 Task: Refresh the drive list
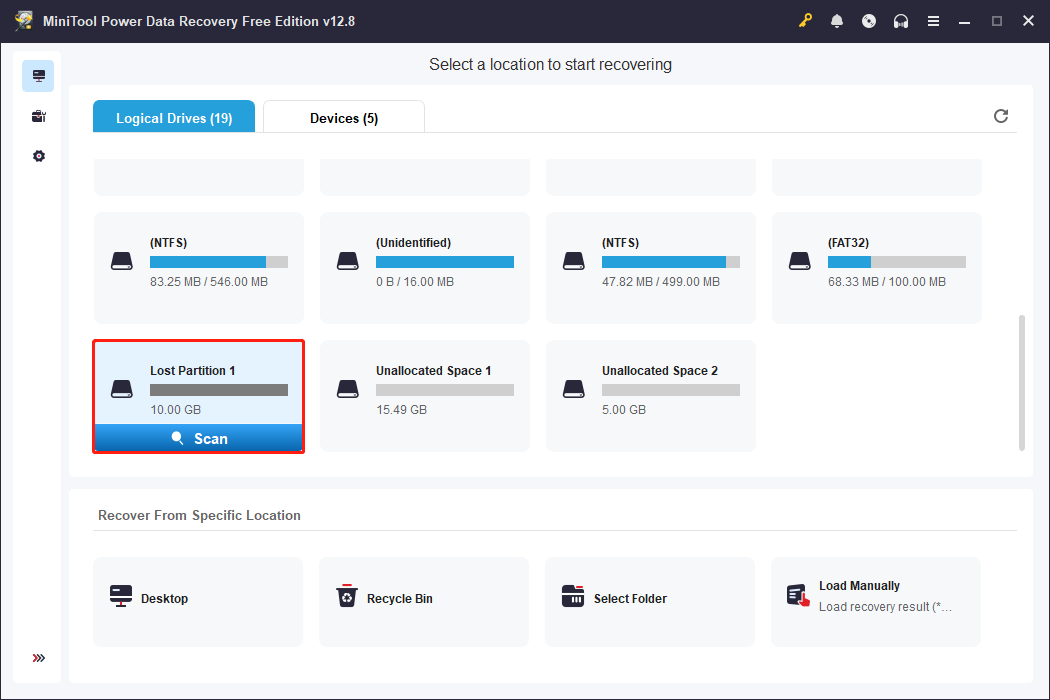click(1000, 116)
